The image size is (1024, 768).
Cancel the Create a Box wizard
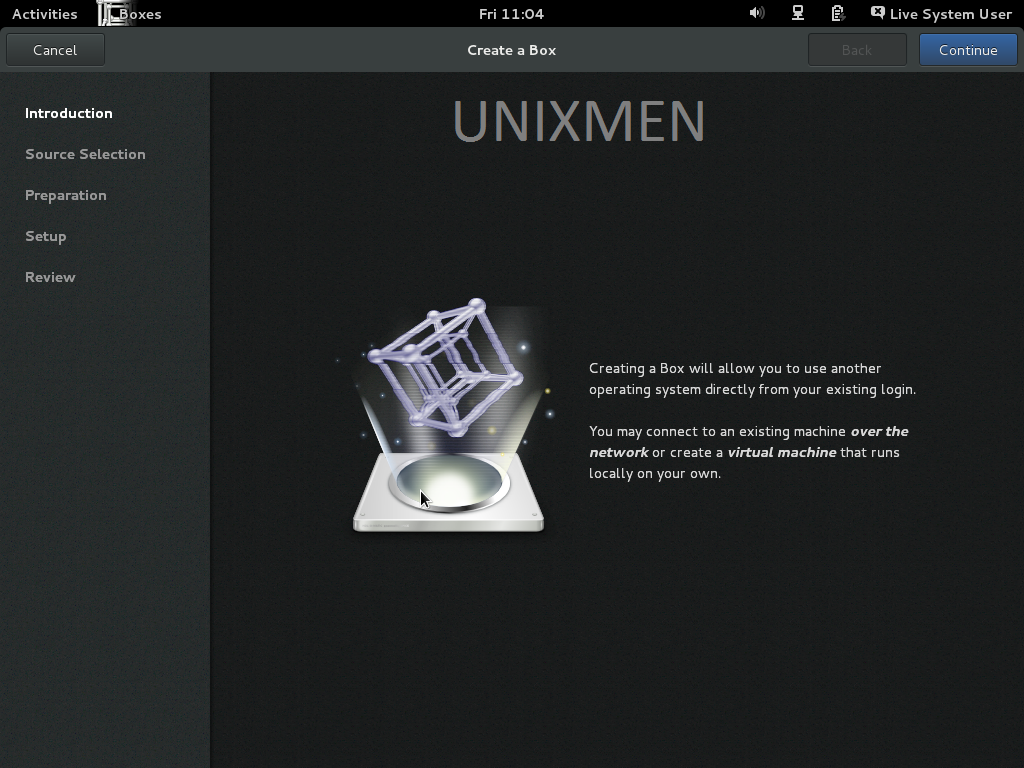click(x=56, y=50)
